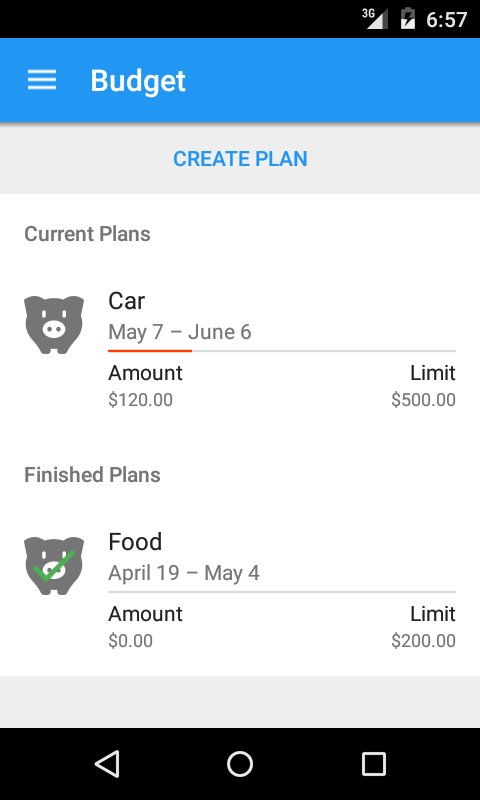The width and height of the screenshot is (480, 800).
Task: Select the May 7 – June 6 date range
Action: [x=180, y=332]
